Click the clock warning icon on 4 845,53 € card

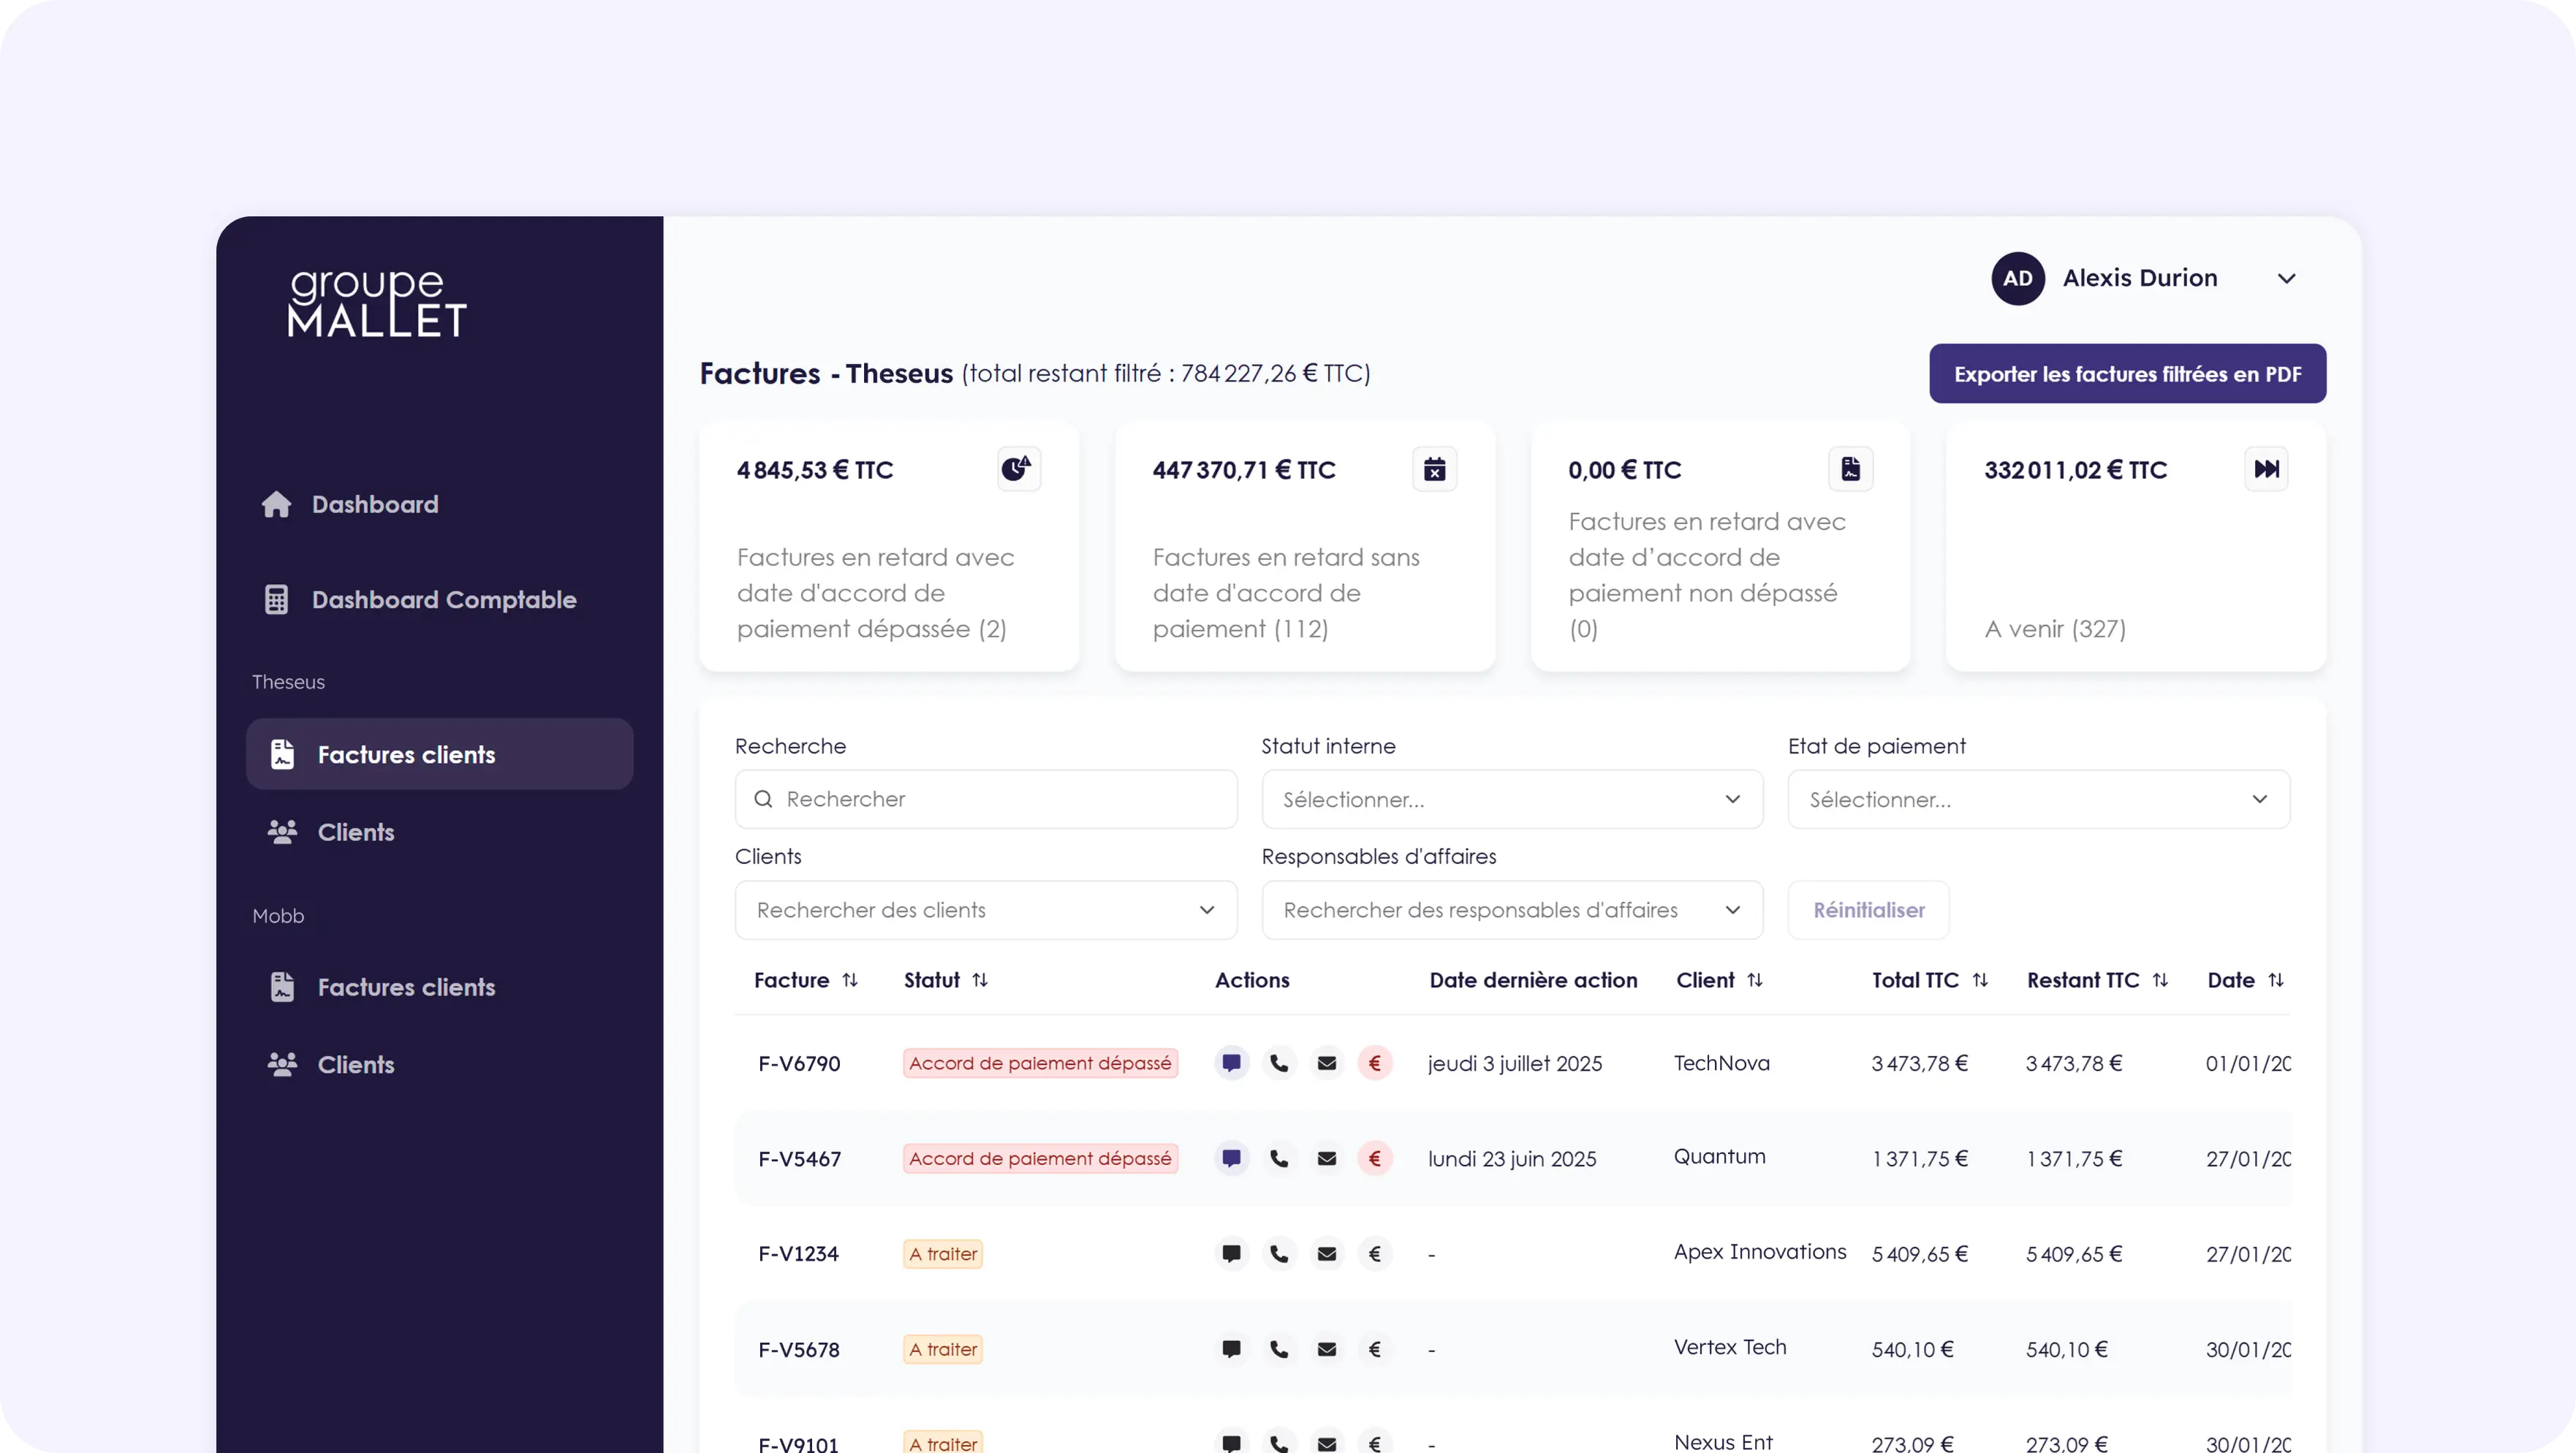point(1018,469)
